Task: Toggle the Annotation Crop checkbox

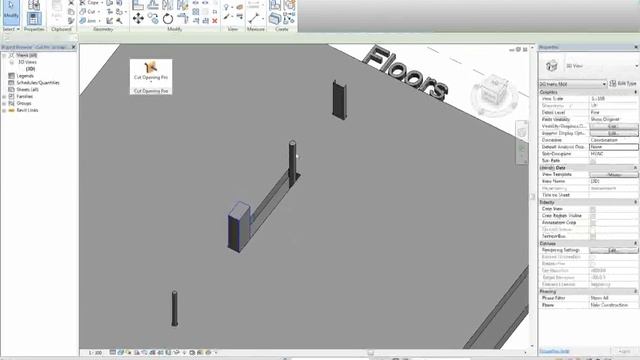Action: pos(593,223)
